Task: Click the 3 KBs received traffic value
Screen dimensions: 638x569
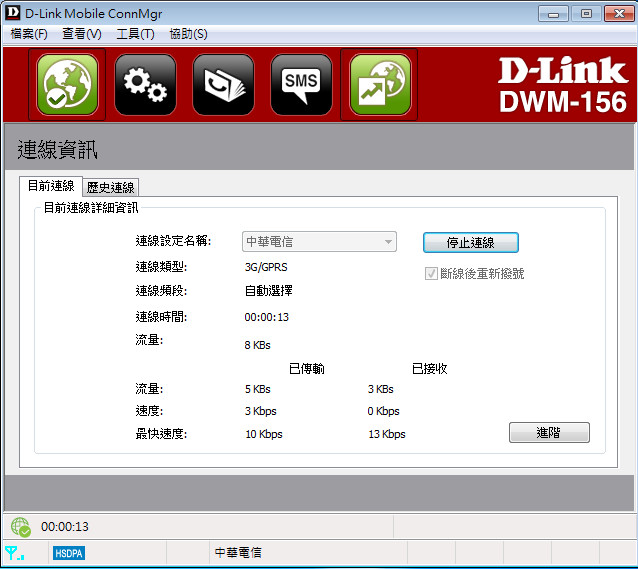Action: coord(381,389)
